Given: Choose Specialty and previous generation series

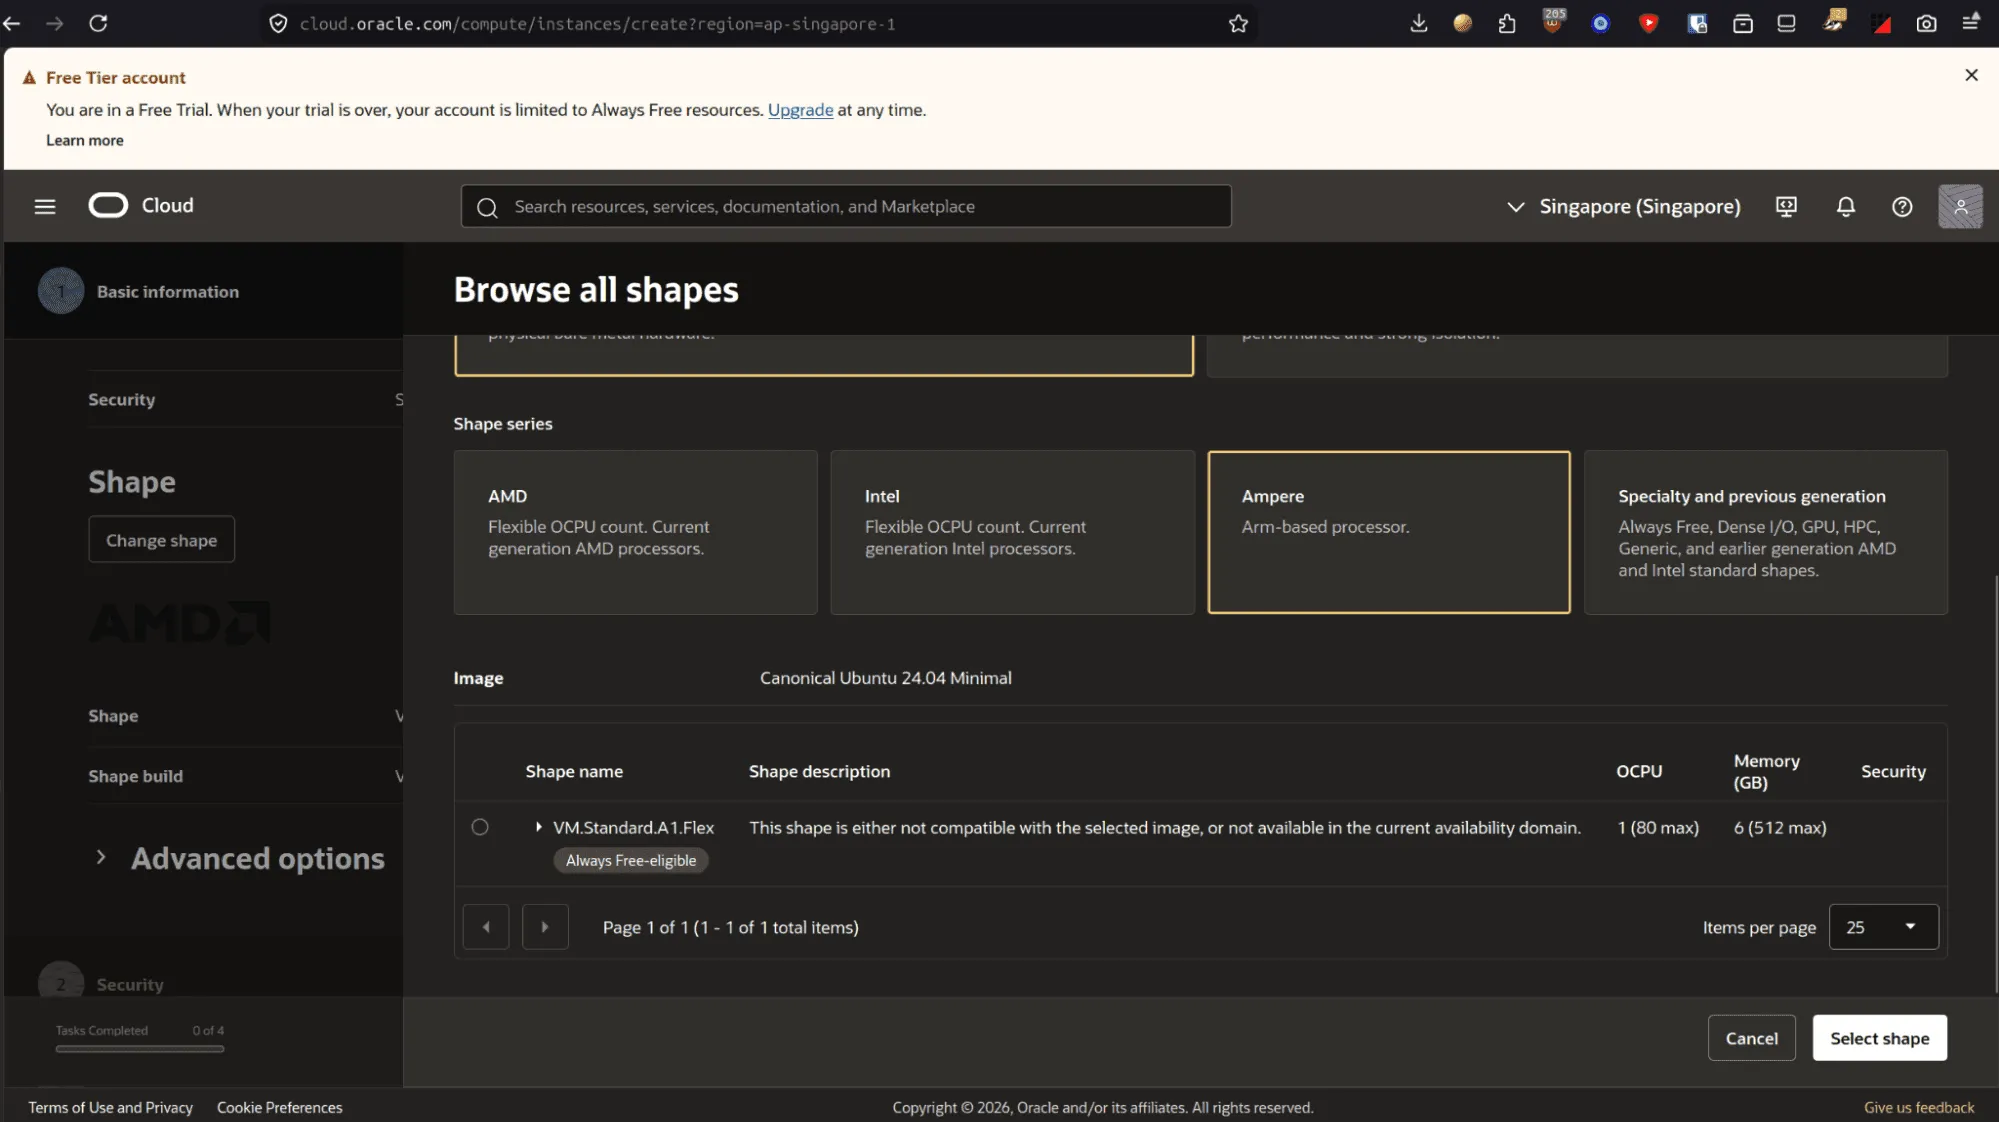Looking at the screenshot, I should pyautogui.click(x=1766, y=532).
